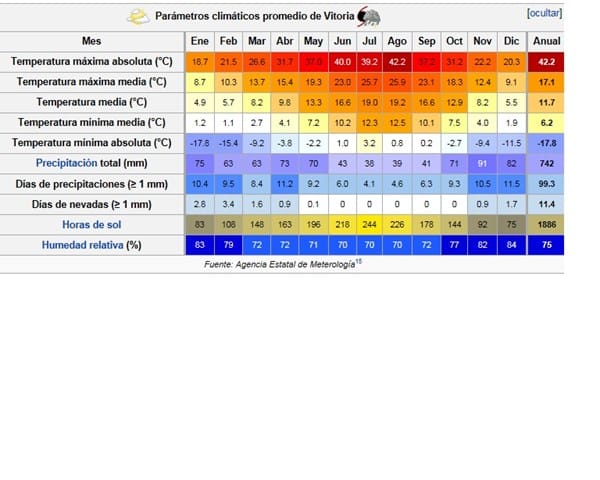Click the May column header
The image size is (600, 480).
click(x=313, y=41)
